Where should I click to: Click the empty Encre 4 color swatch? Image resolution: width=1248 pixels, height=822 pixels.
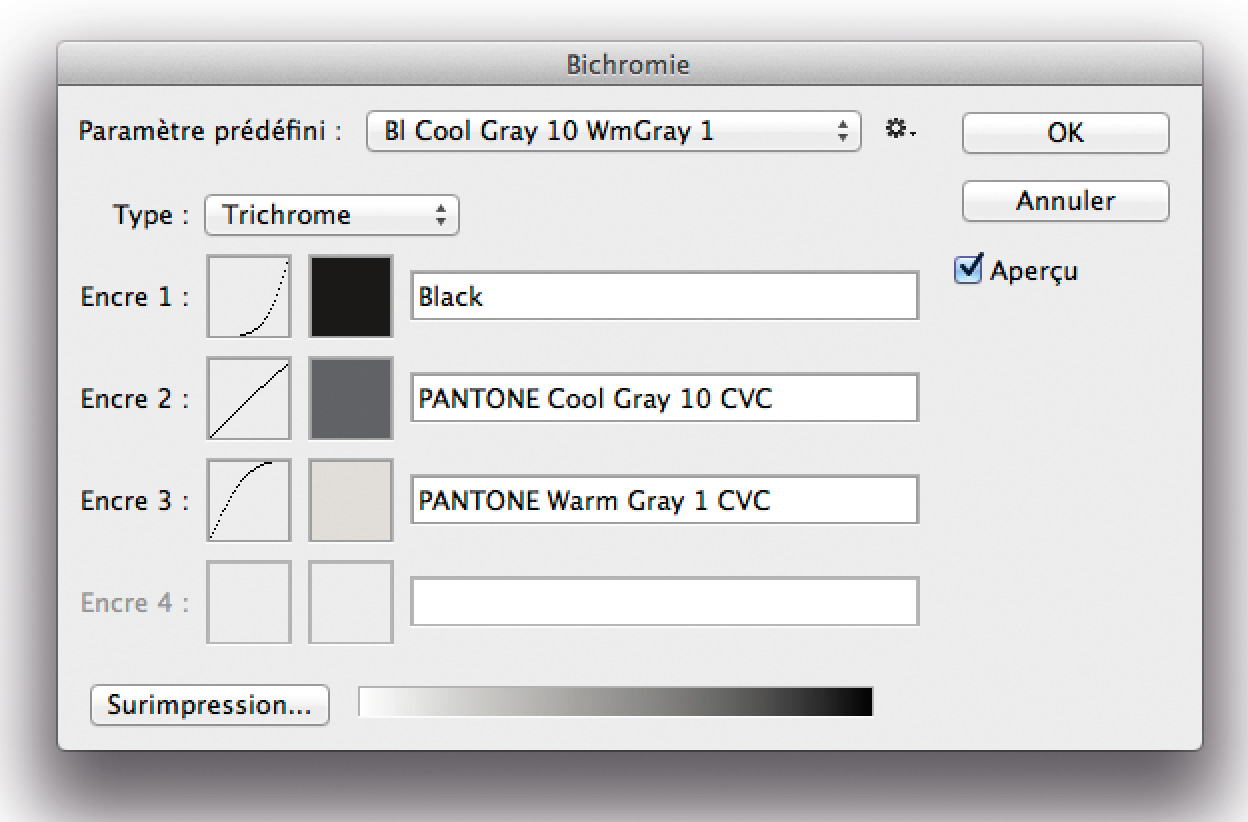351,602
